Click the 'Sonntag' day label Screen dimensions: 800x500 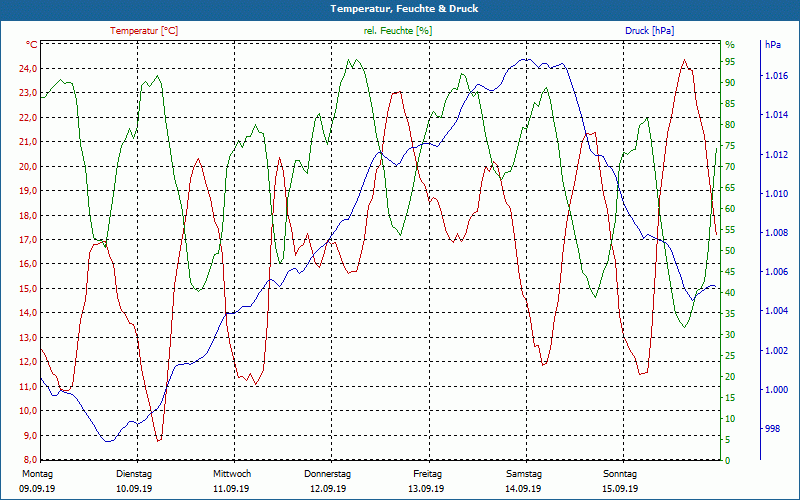pos(620,474)
